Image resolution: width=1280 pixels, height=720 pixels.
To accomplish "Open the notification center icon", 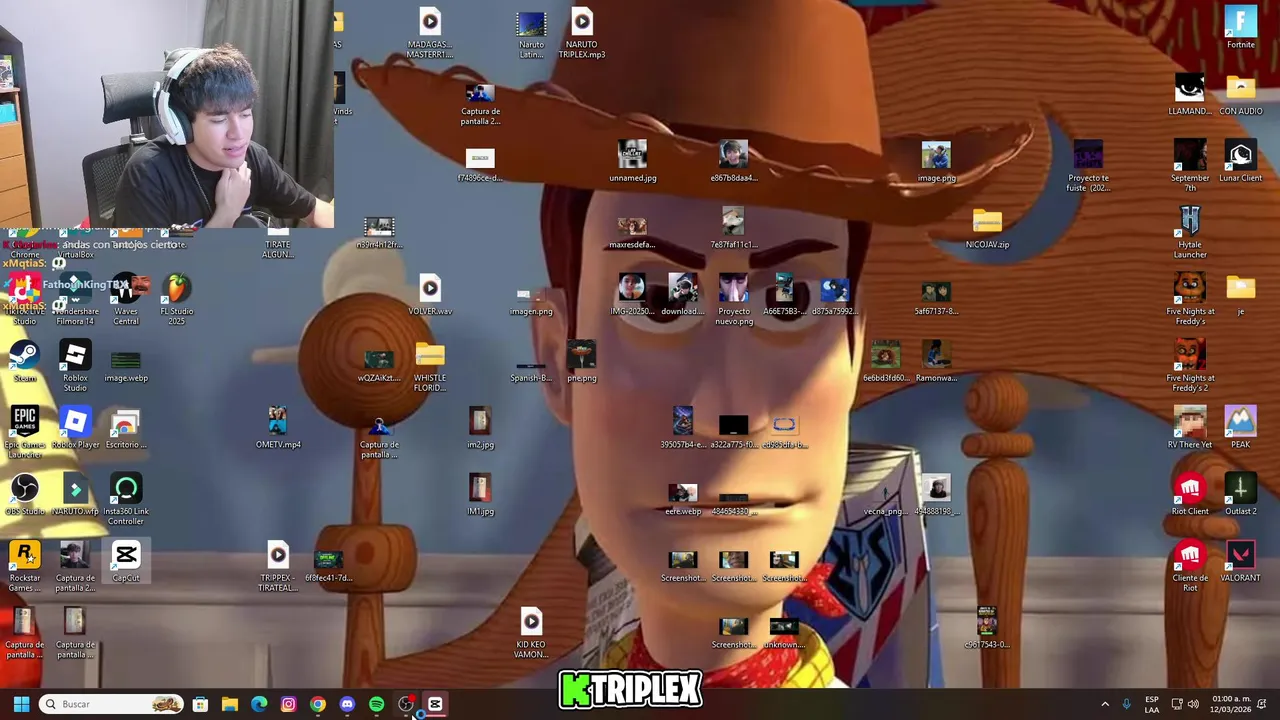I will 1262,704.
